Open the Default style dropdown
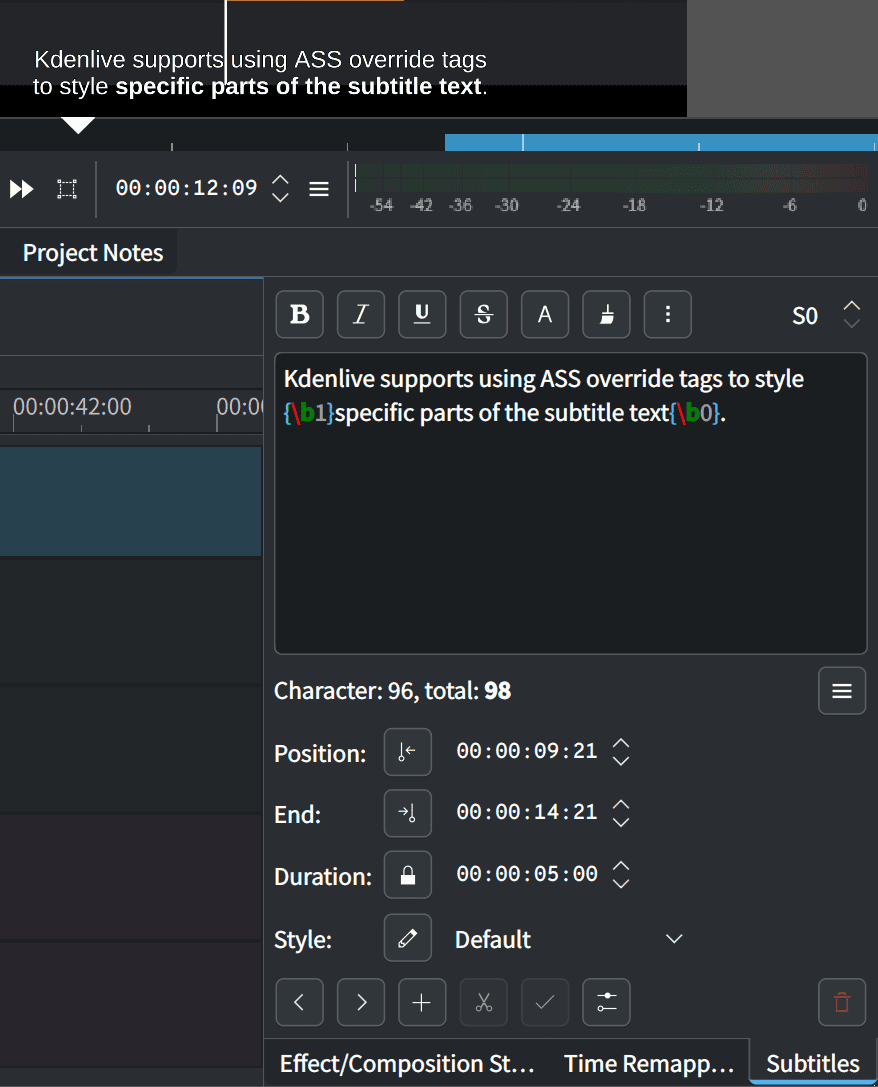This screenshot has height=1087, width=878. click(x=570, y=939)
